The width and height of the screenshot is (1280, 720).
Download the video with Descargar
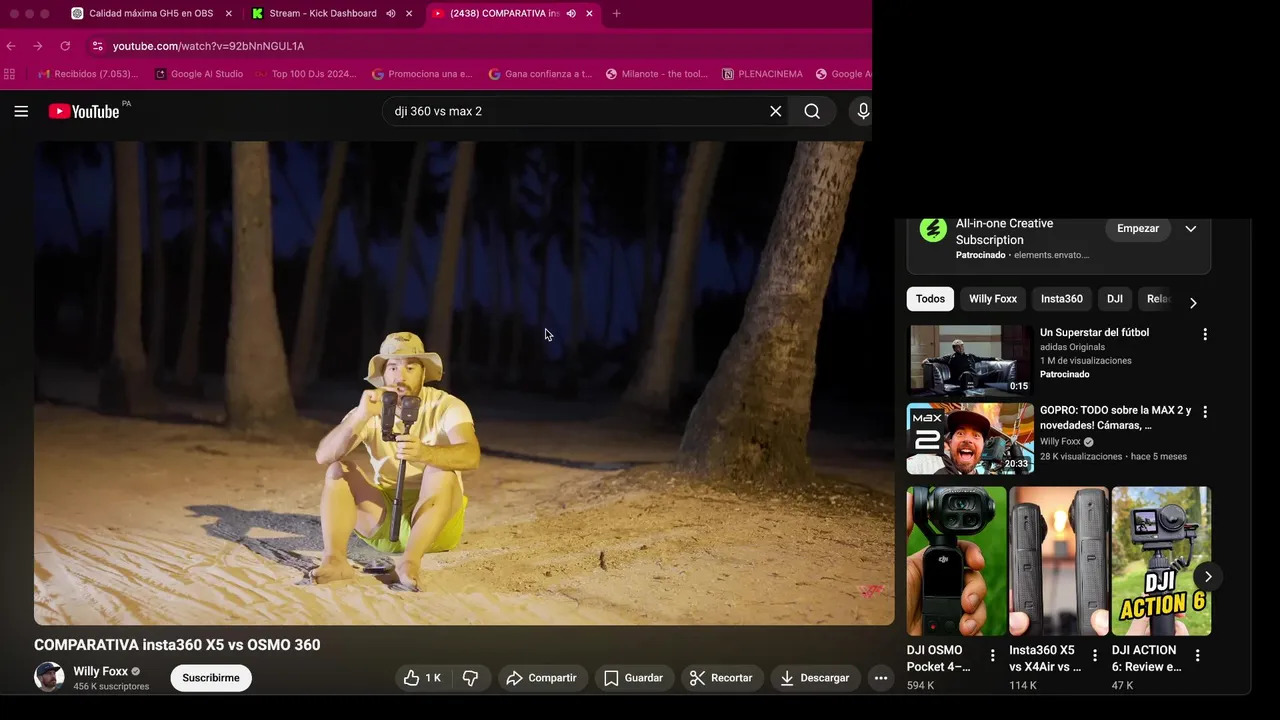click(814, 678)
